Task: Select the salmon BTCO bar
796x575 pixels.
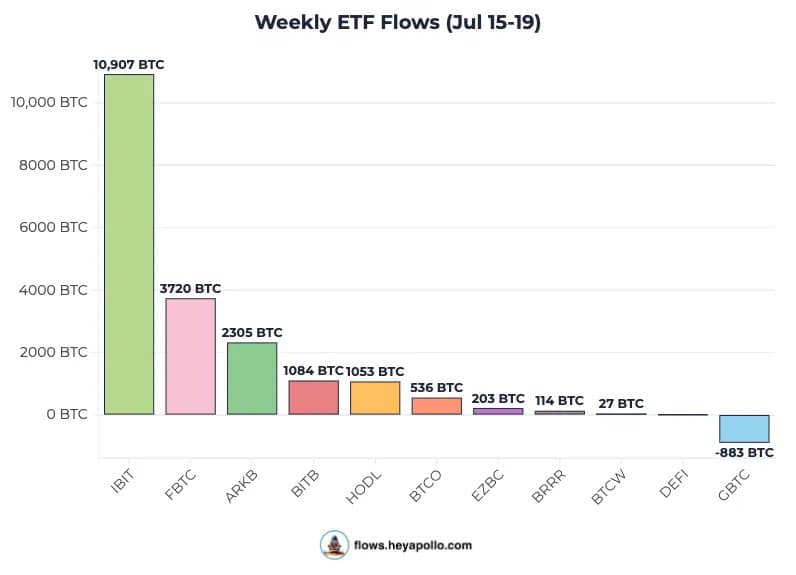Action: pyautogui.click(x=437, y=406)
